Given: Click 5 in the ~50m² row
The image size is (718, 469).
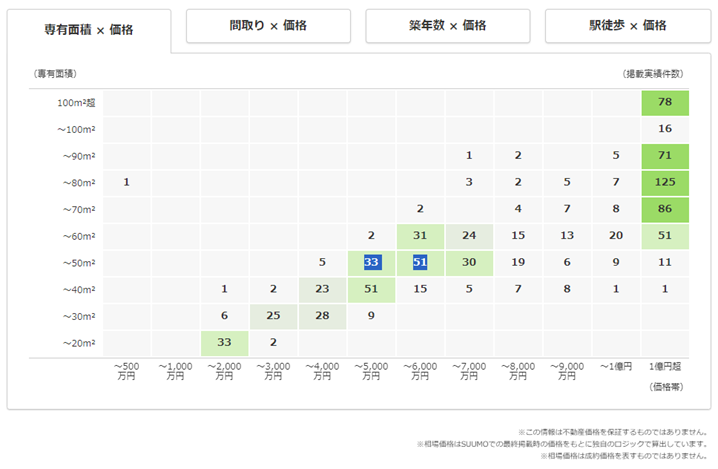Looking at the screenshot, I should (x=322, y=263).
